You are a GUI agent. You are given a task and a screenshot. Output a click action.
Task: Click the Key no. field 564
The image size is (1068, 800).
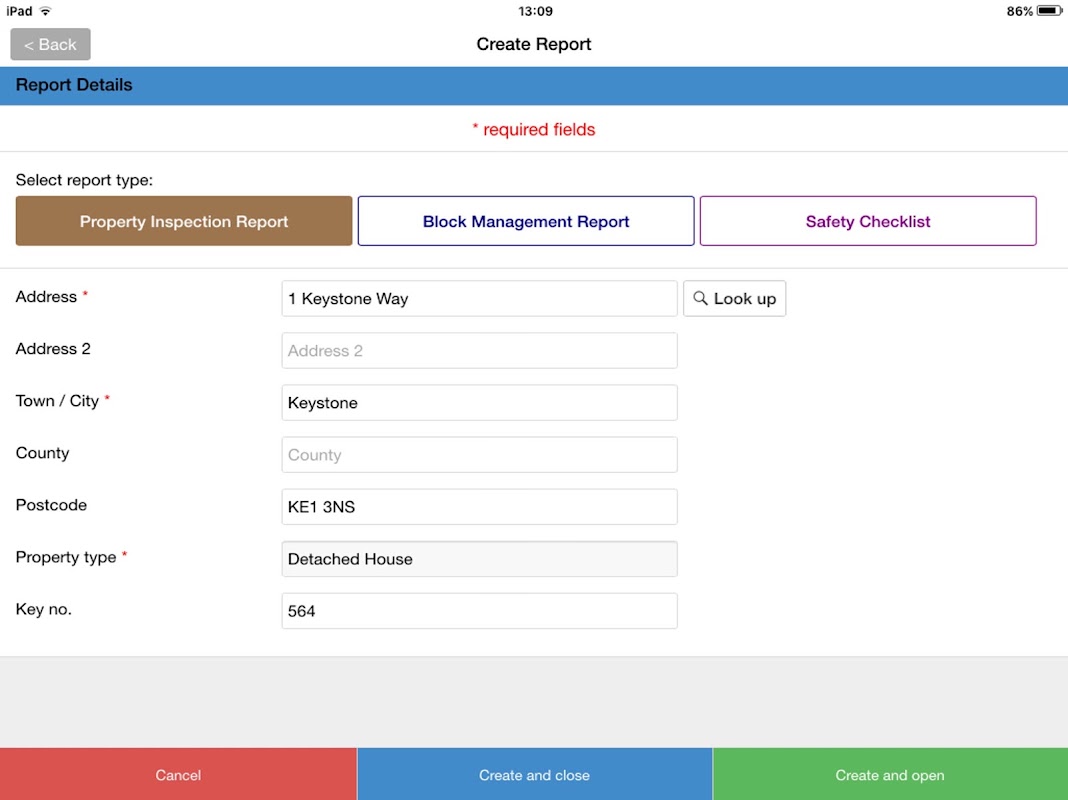[480, 611]
